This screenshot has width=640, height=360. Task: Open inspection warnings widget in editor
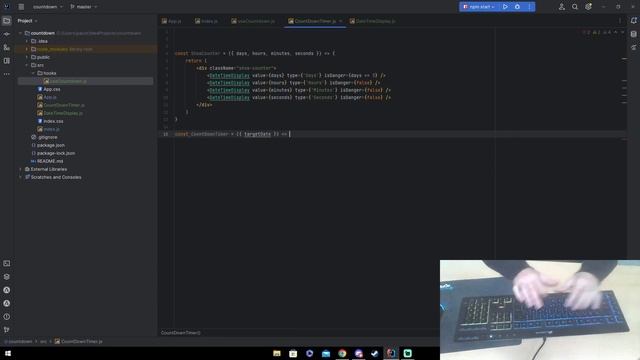click(x=597, y=32)
